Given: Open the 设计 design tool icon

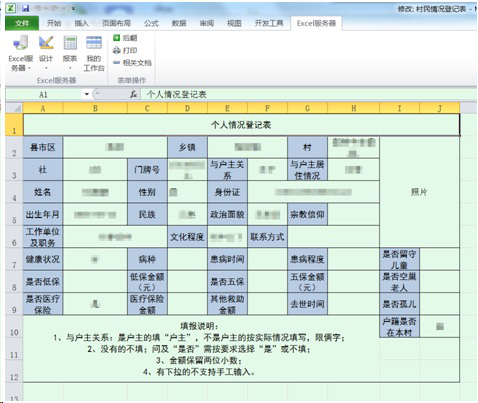Looking at the screenshot, I should pos(46,43).
